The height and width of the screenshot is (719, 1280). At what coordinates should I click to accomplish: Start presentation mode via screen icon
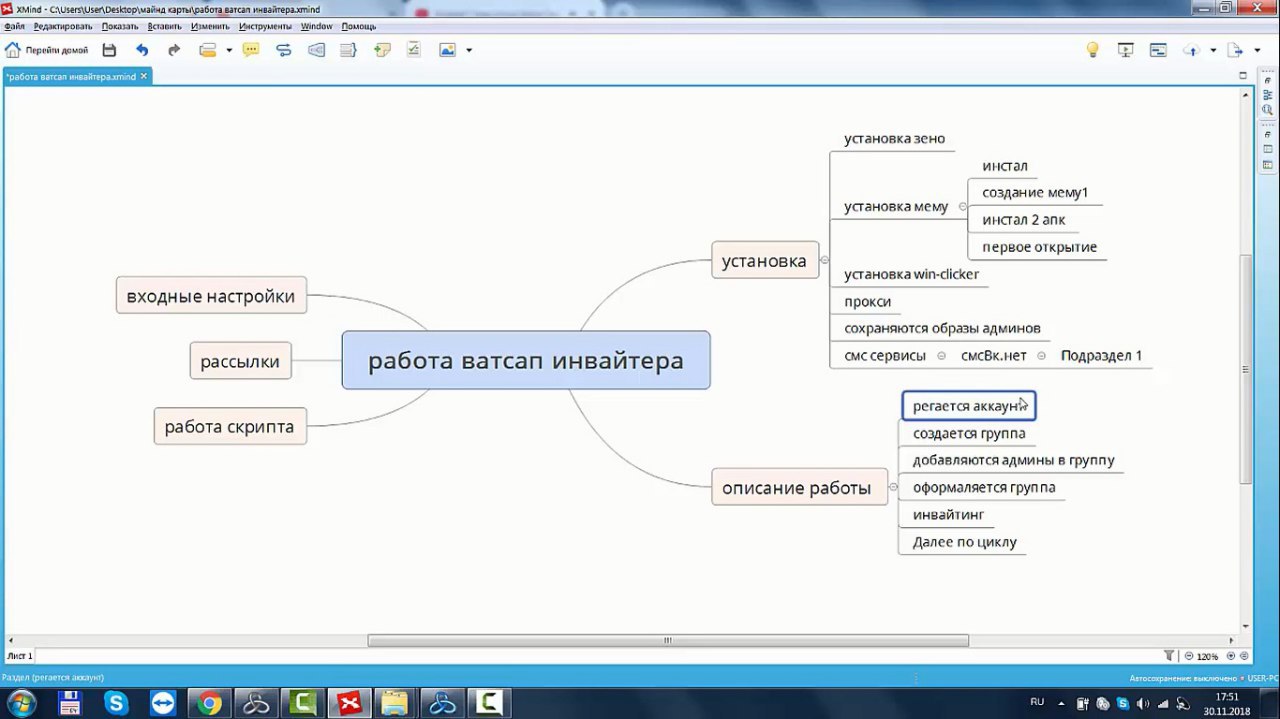click(1125, 50)
